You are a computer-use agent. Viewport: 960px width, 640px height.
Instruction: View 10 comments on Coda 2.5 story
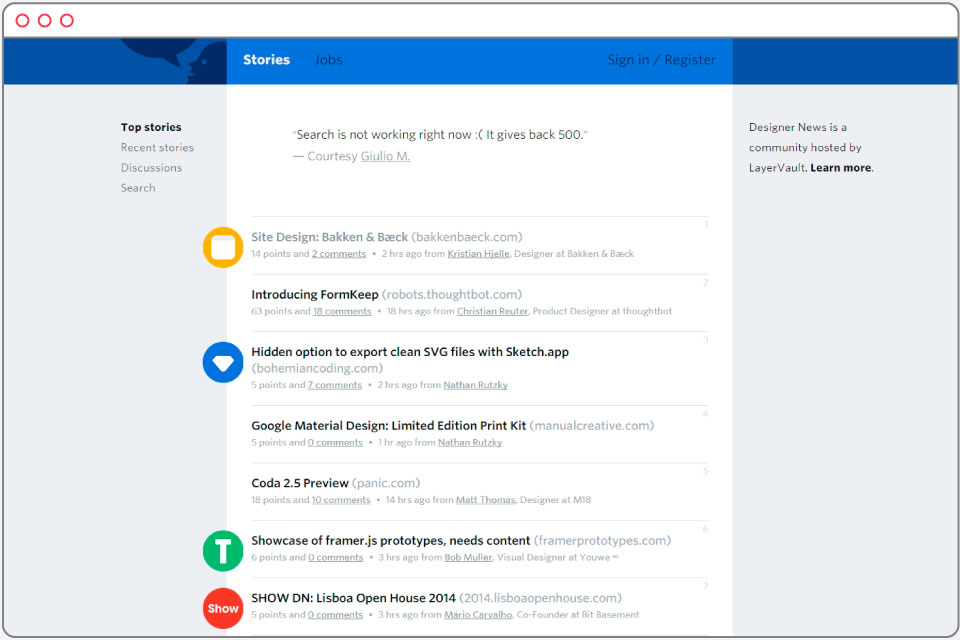(341, 500)
